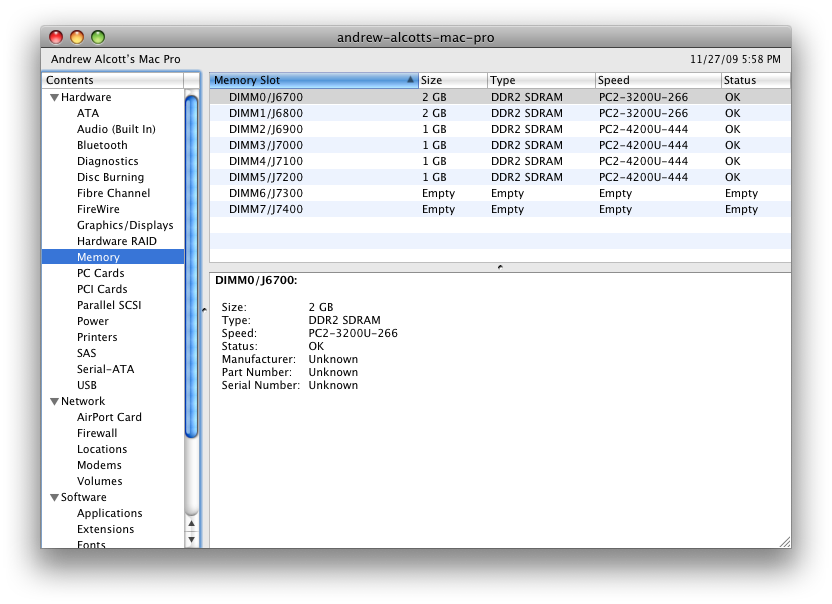Sort by Memory Slot column header
The image size is (832, 604).
pyautogui.click(x=314, y=80)
